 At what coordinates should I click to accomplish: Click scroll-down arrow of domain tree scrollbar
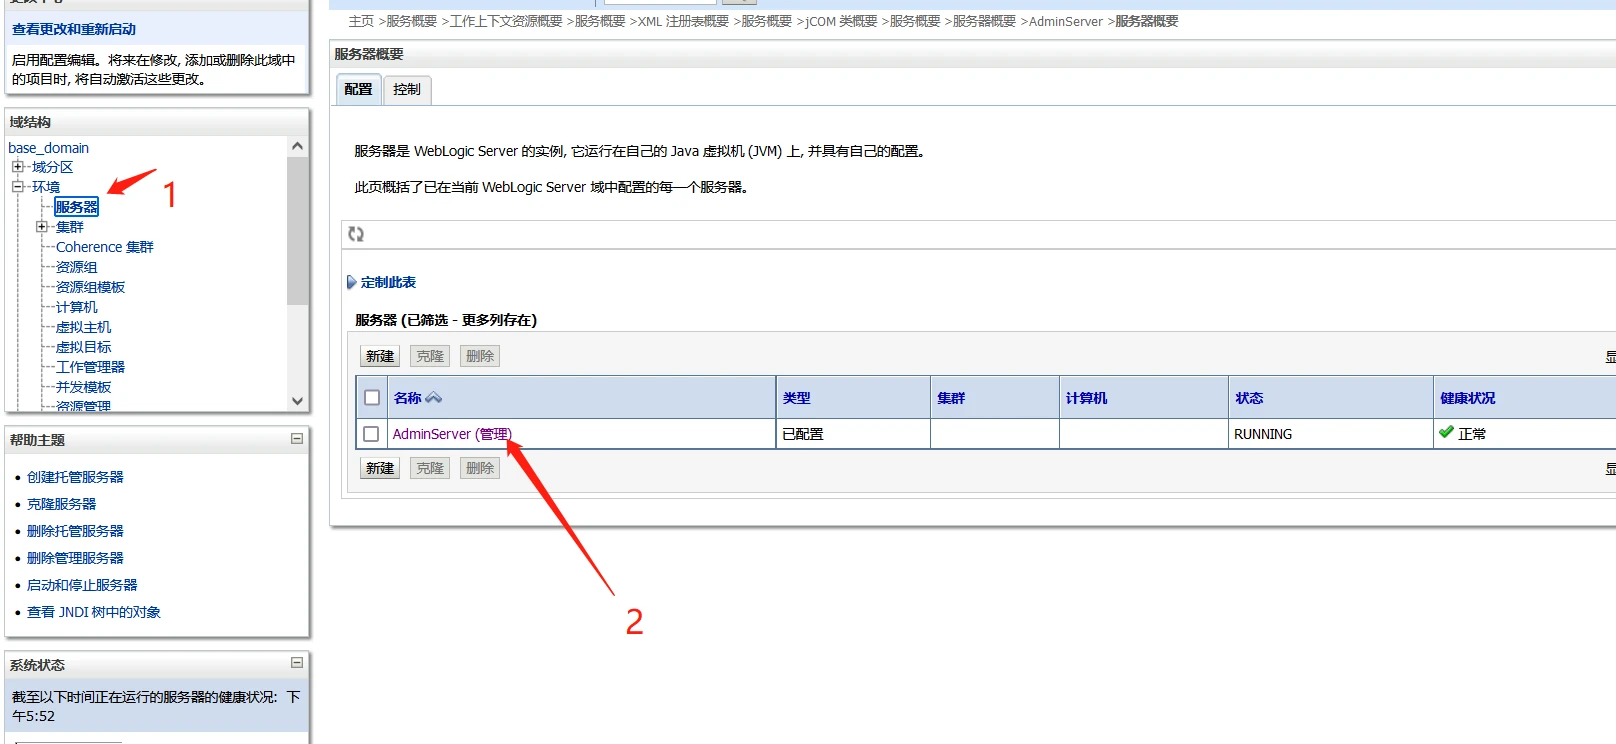[x=297, y=400]
